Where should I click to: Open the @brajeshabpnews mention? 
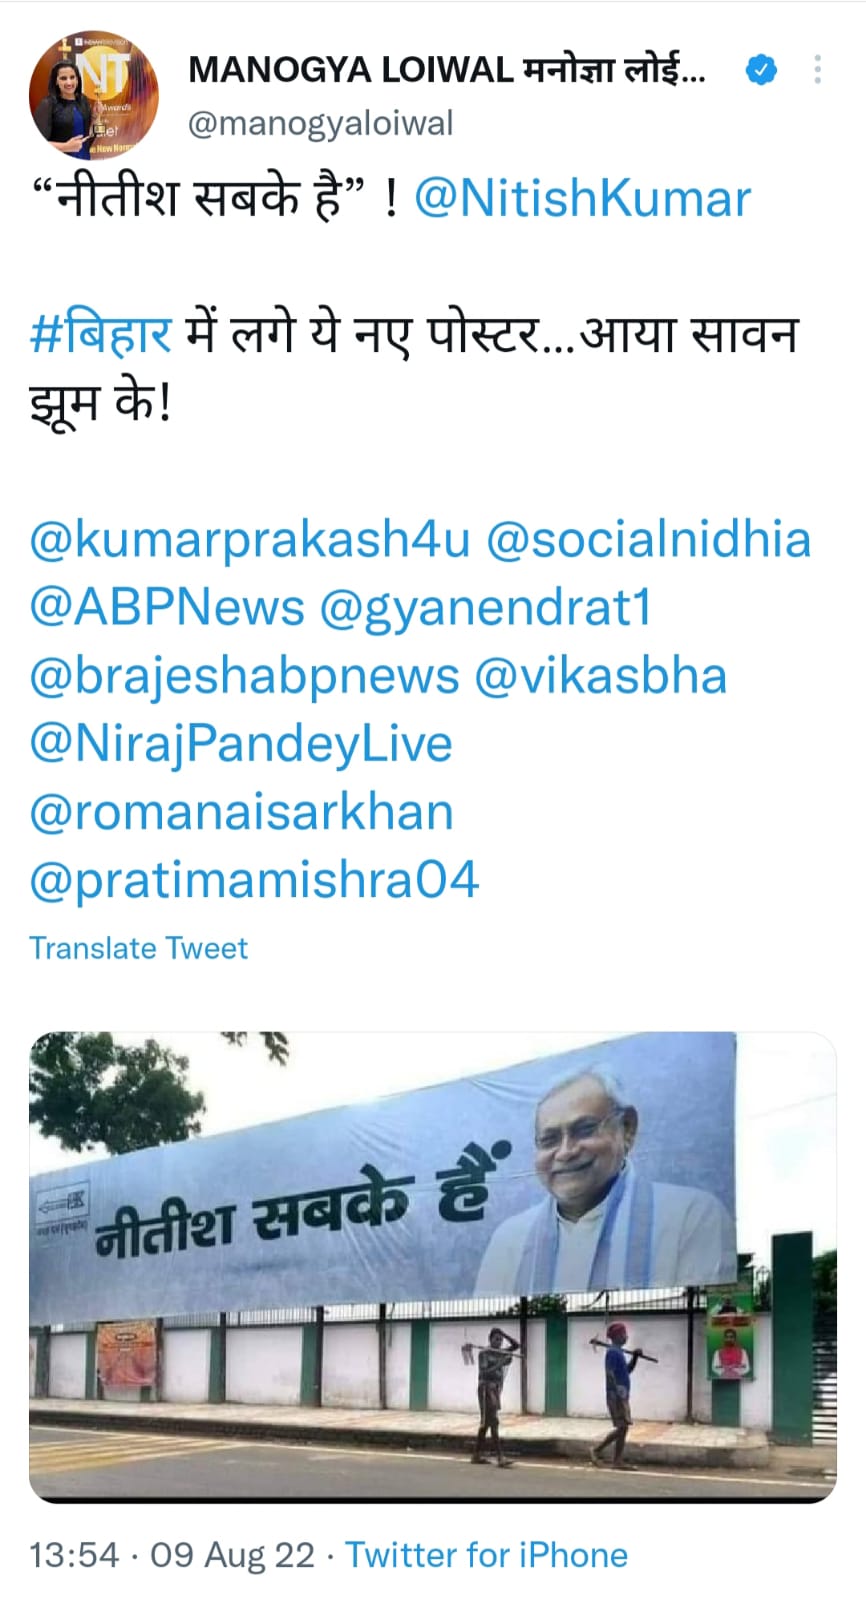click(244, 676)
